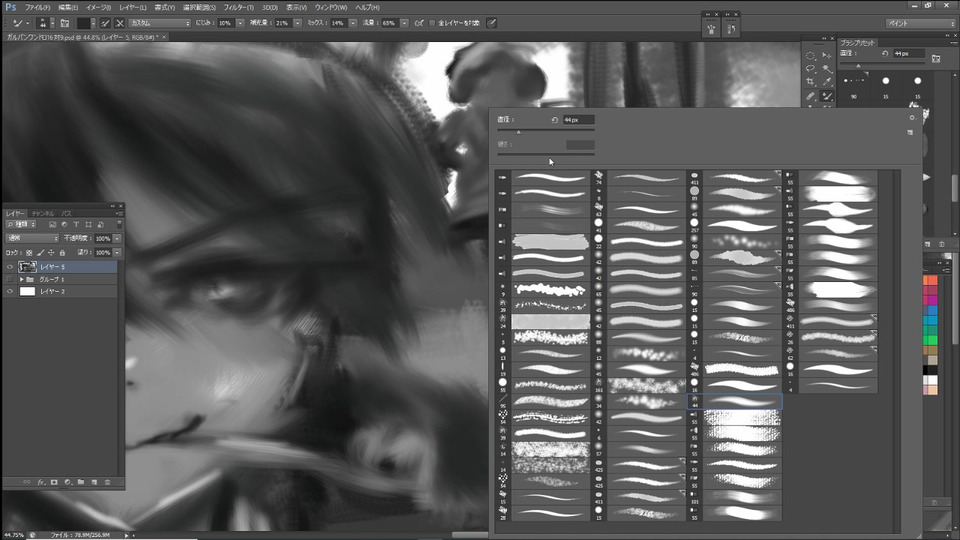The height and width of the screenshot is (540, 960).
Task: Hide レイヤー 5 with its eye icon
Action: [10, 267]
